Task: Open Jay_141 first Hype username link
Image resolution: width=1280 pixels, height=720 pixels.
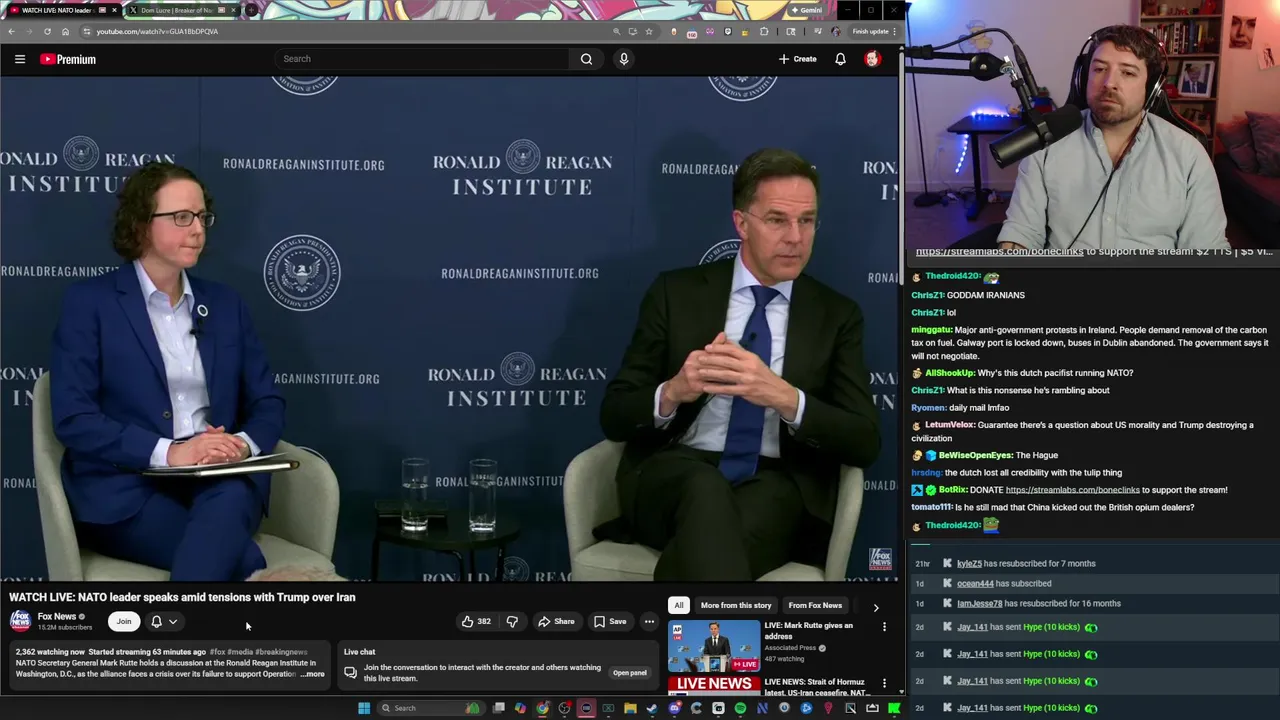Action: click(972, 627)
